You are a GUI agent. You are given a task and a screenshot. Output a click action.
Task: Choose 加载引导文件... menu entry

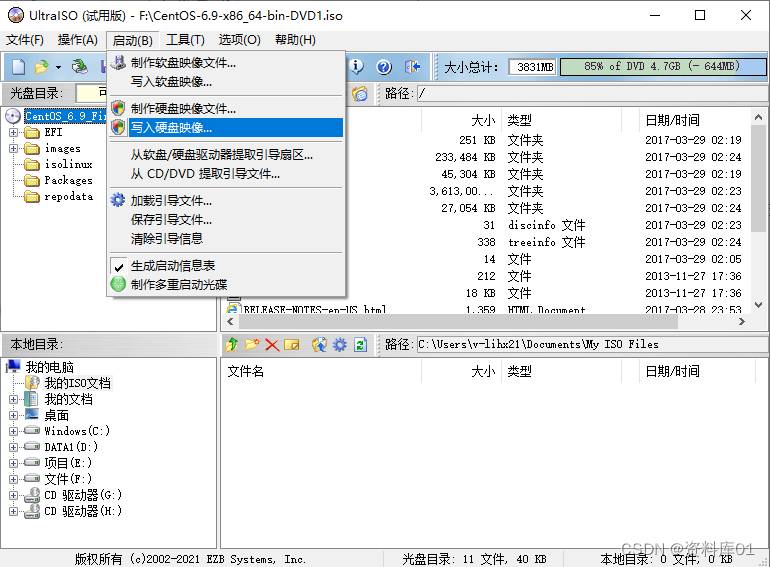pos(226,200)
